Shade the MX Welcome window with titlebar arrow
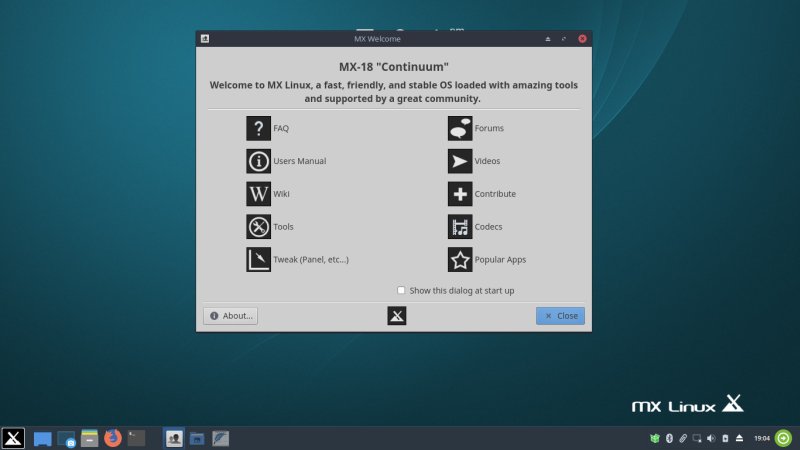Image resolution: width=800 pixels, height=450 pixels. point(548,39)
